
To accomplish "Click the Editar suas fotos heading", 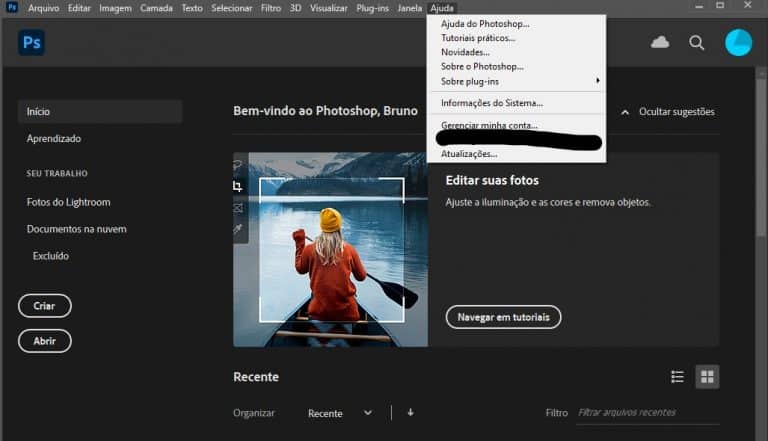I will (492, 180).
